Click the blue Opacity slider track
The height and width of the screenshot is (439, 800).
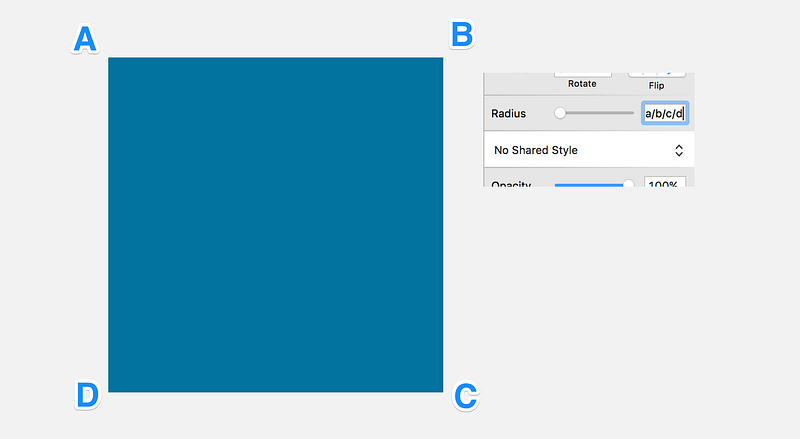(589, 185)
